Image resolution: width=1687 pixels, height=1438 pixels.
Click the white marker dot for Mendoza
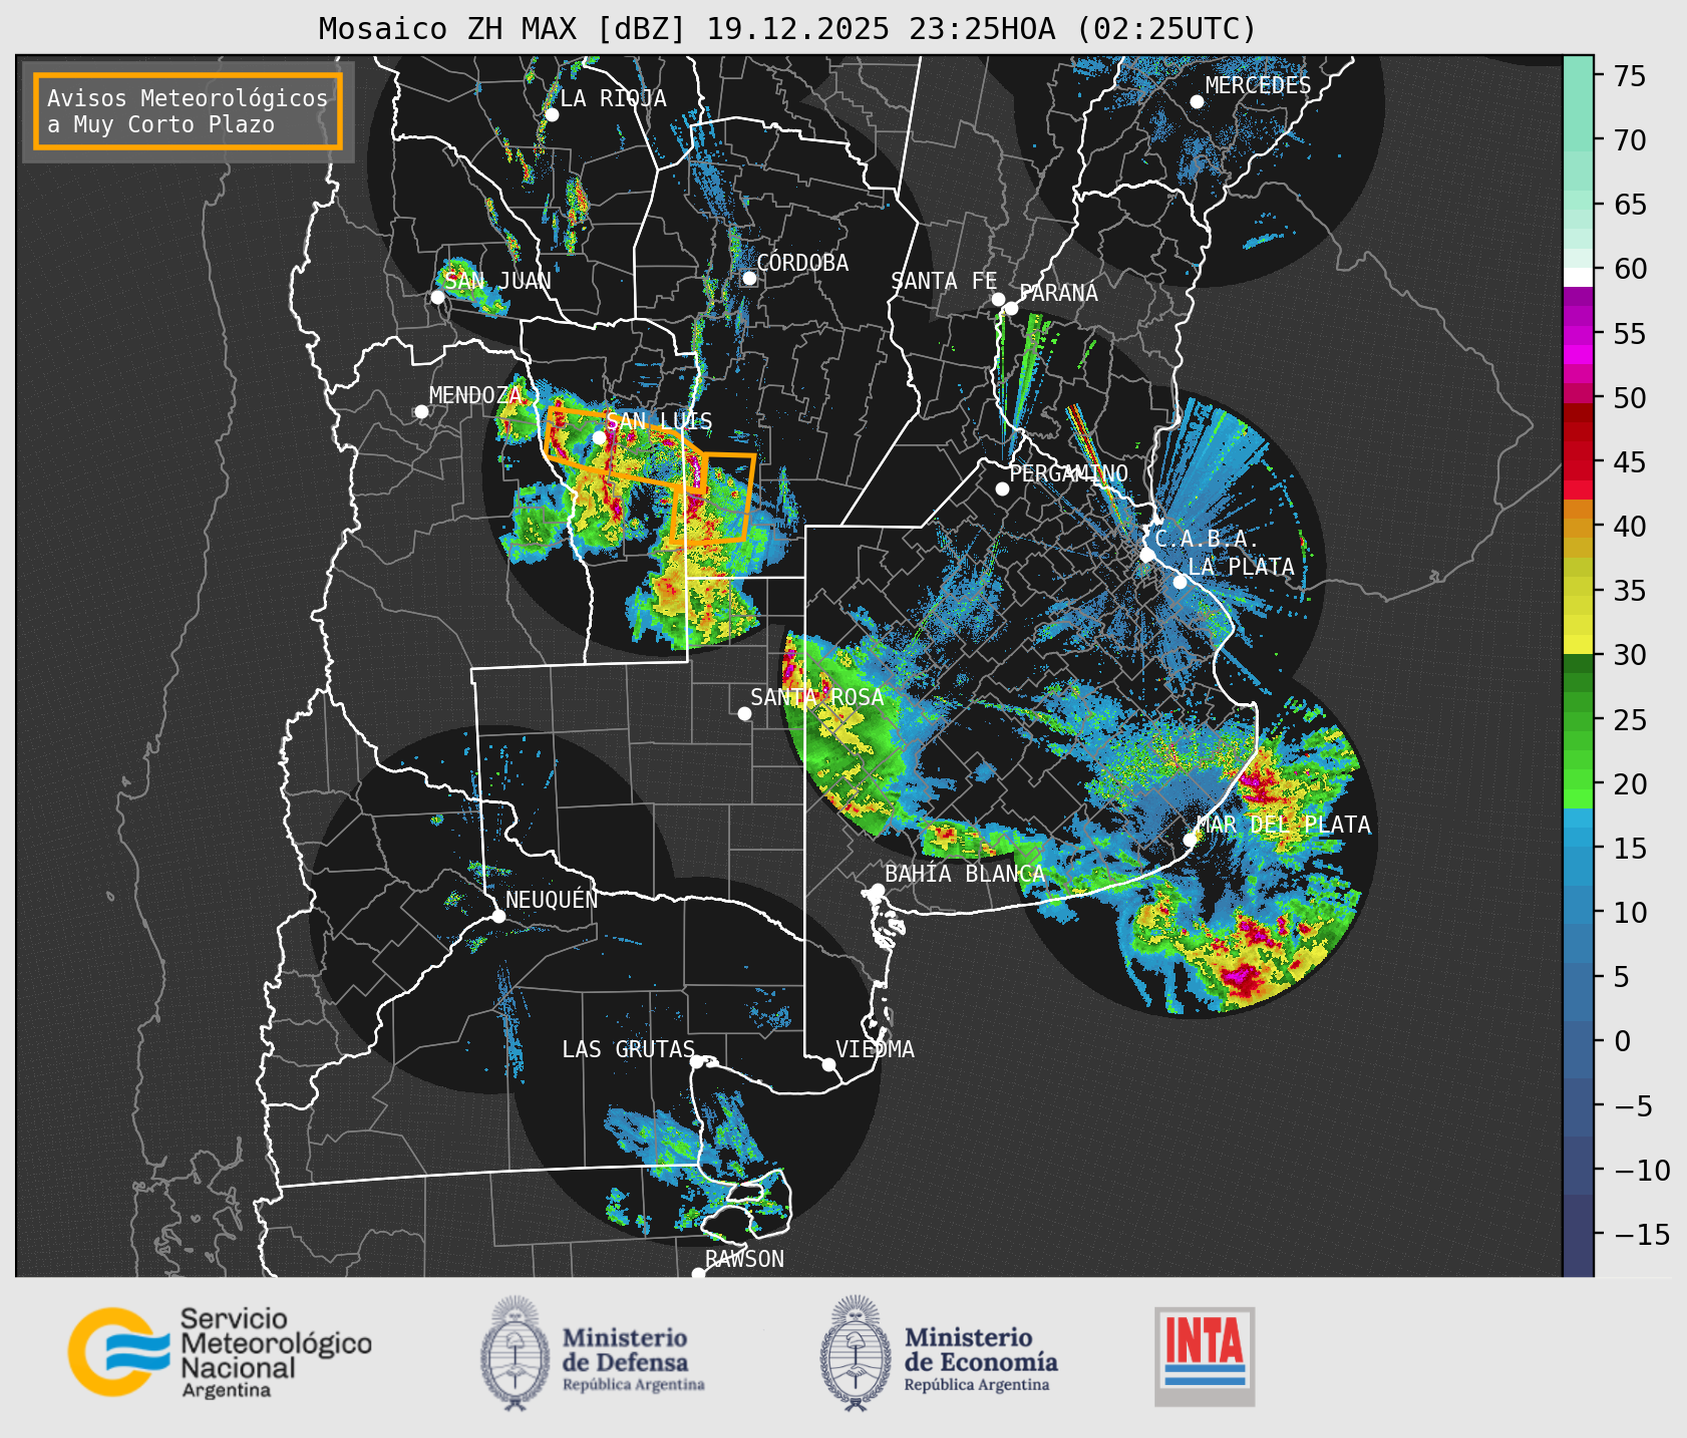[x=422, y=412]
